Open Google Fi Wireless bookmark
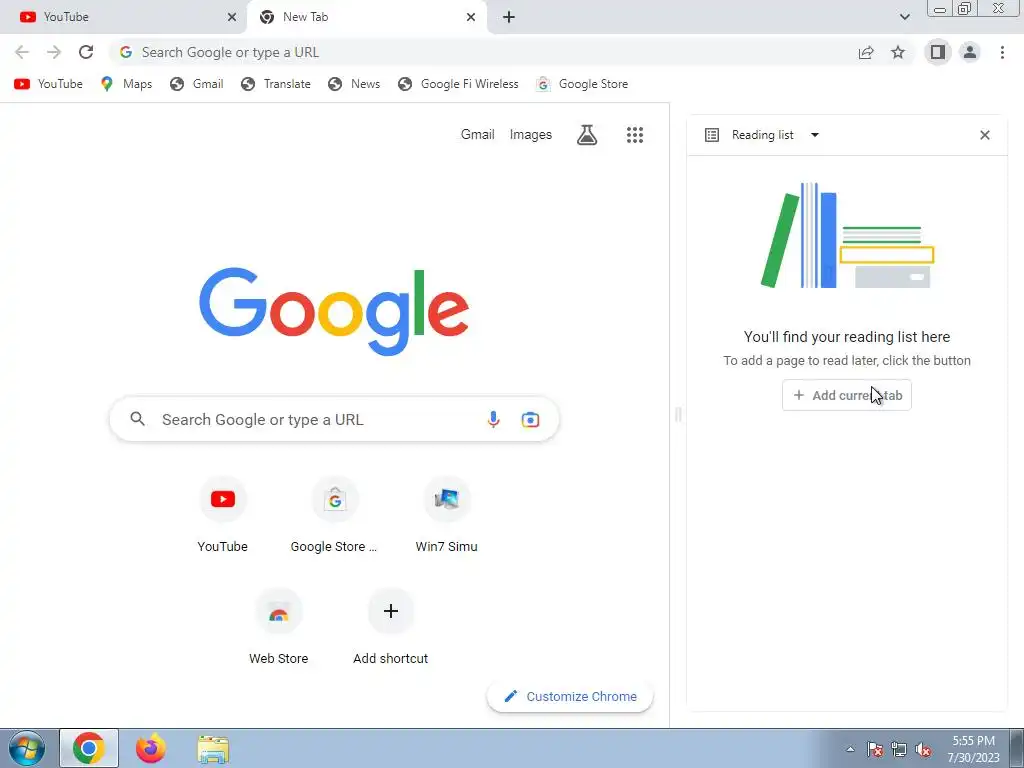The width and height of the screenshot is (1024, 768). coord(458,84)
